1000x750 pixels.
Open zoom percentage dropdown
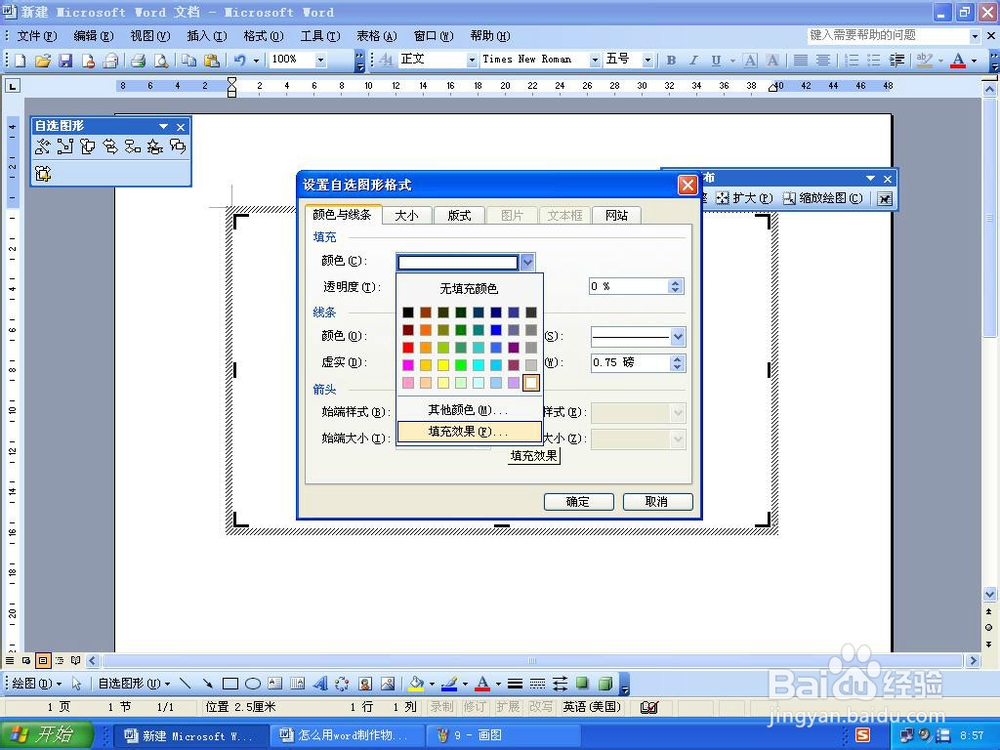(321, 60)
